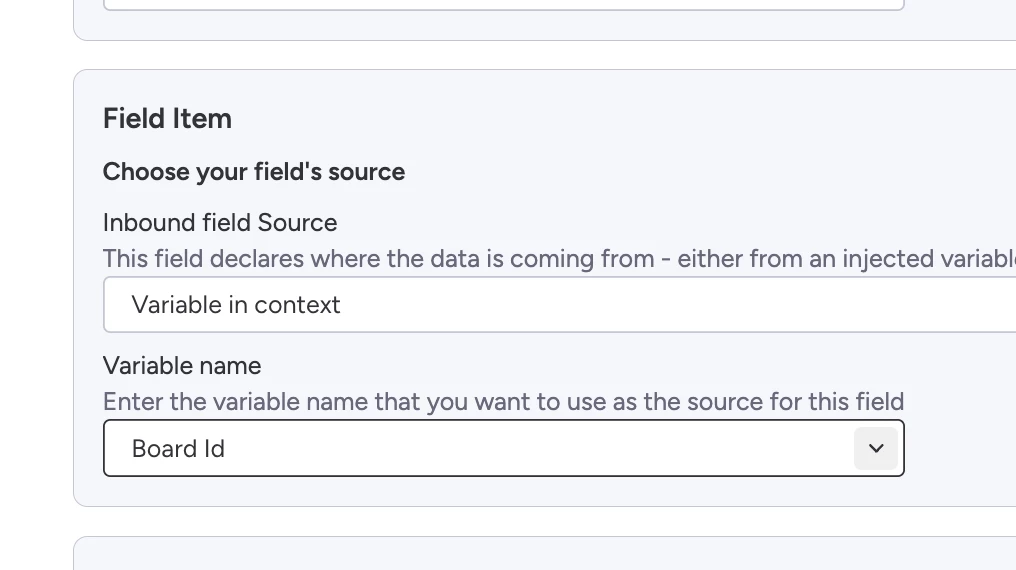The height and width of the screenshot is (570, 1016).
Task: Open the Inbound field Source dropdown
Action: (x=560, y=305)
